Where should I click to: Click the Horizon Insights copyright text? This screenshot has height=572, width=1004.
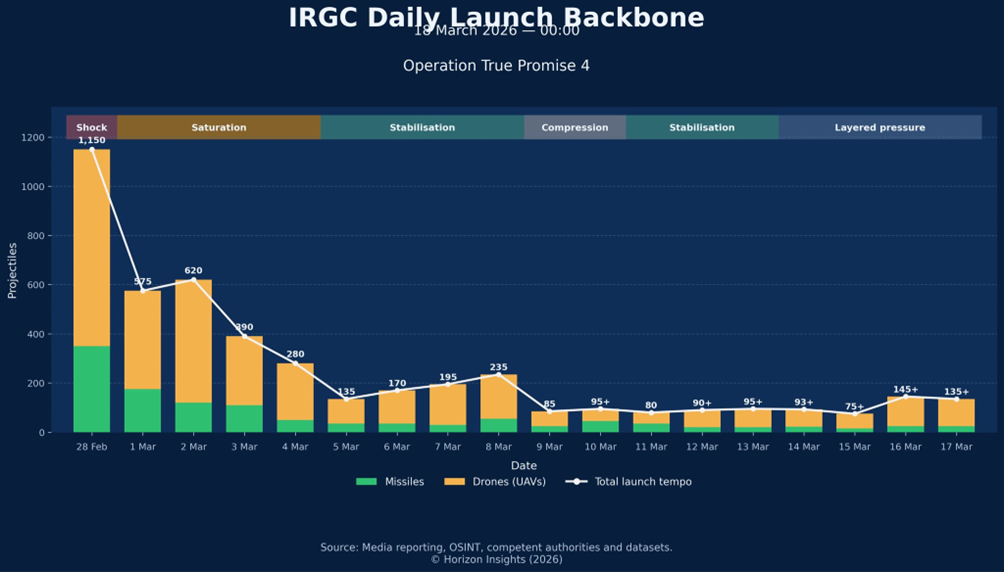point(496,560)
